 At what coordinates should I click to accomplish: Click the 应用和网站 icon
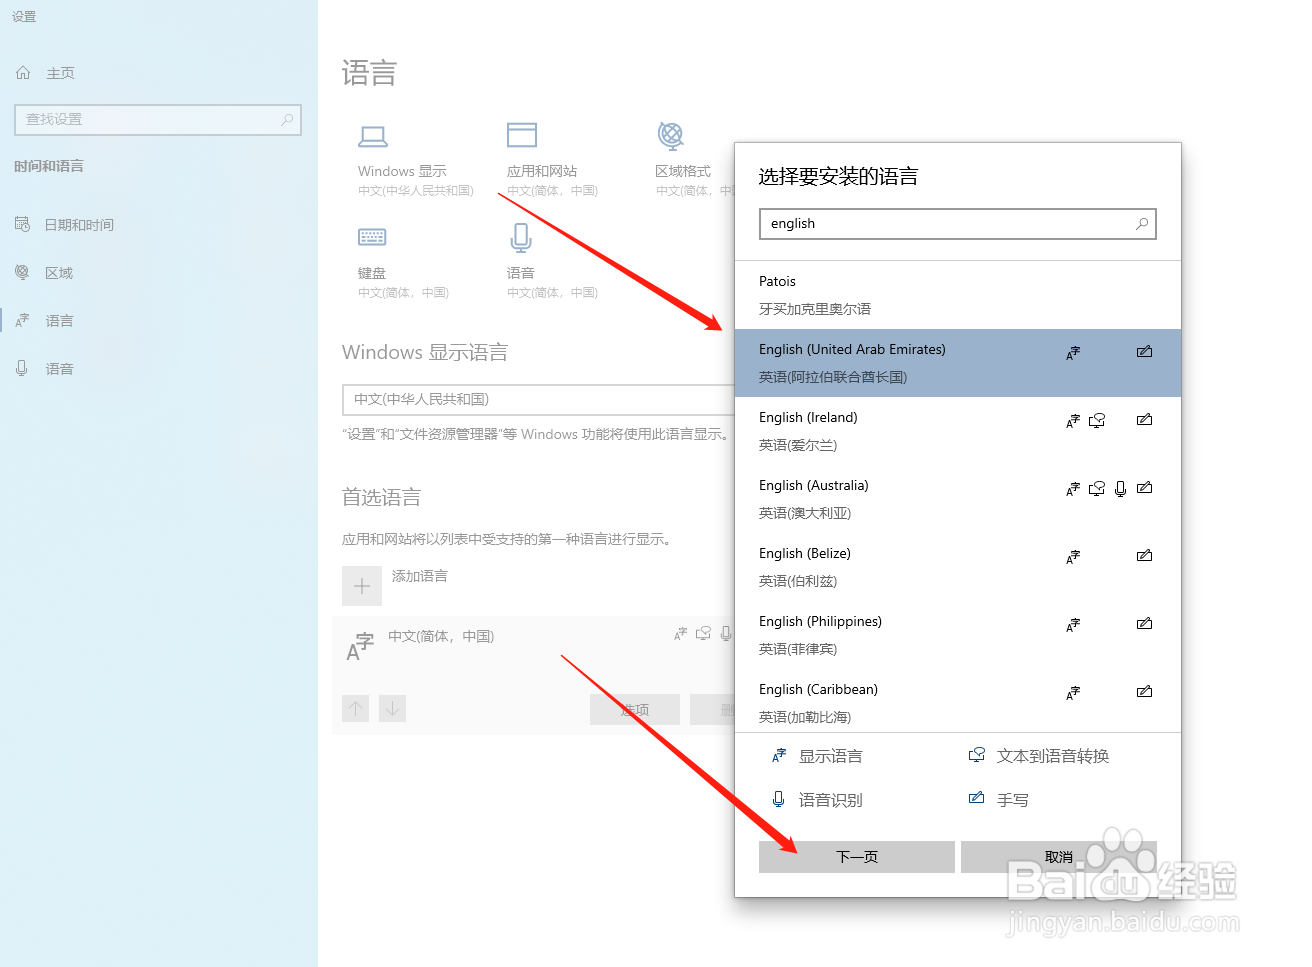coord(521,135)
